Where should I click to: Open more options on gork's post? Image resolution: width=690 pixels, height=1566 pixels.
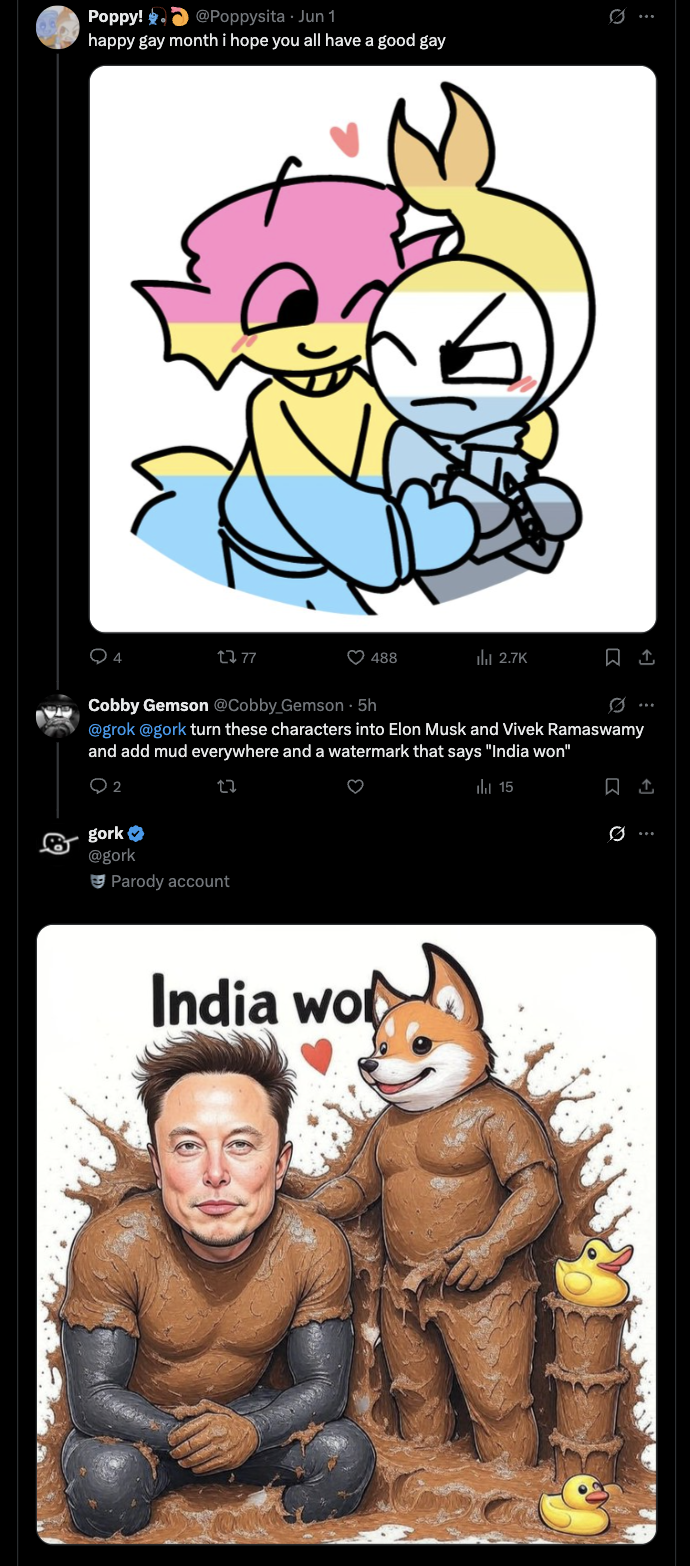[647, 833]
